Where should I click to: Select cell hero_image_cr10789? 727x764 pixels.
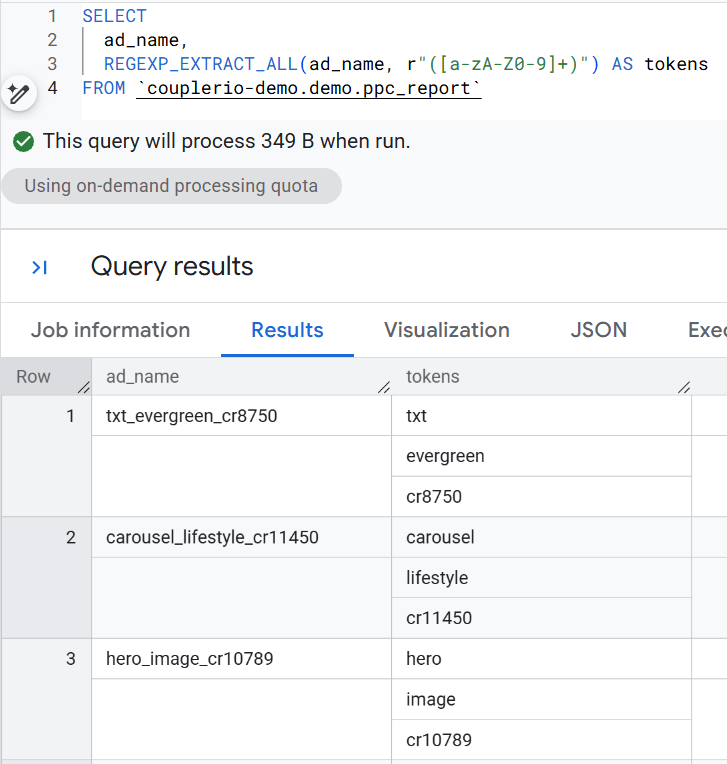[x=242, y=659]
